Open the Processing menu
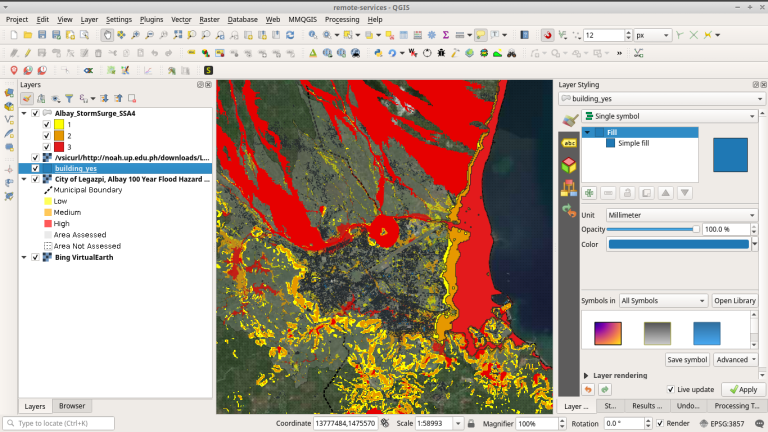768x432 pixels. tap(342, 20)
